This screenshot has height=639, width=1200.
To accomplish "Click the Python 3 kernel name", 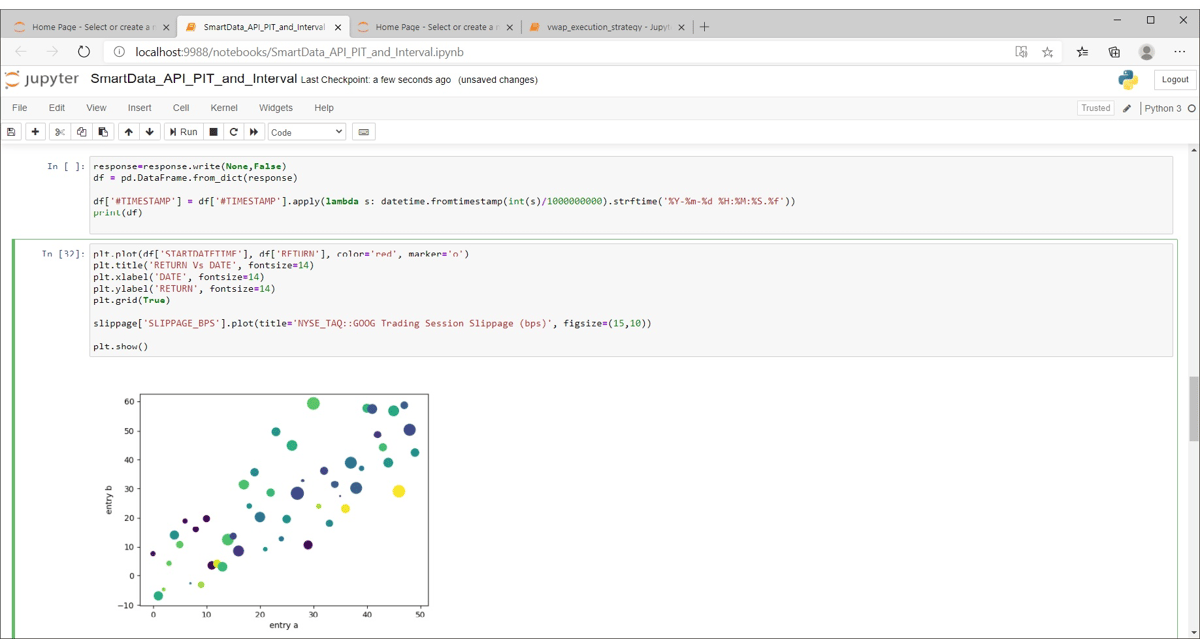I will click(x=1162, y=108).
